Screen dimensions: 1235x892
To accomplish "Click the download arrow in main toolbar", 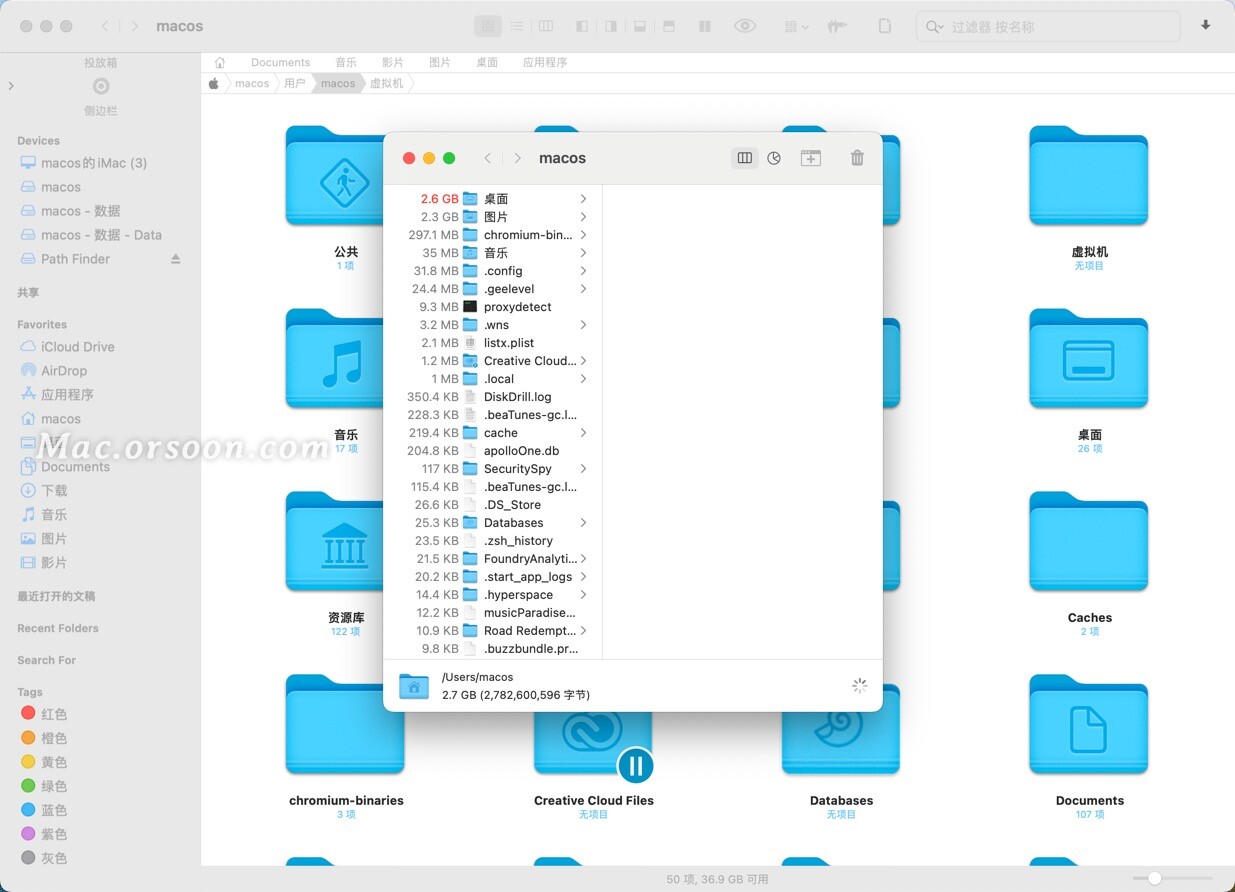I will click(1206, 26).
